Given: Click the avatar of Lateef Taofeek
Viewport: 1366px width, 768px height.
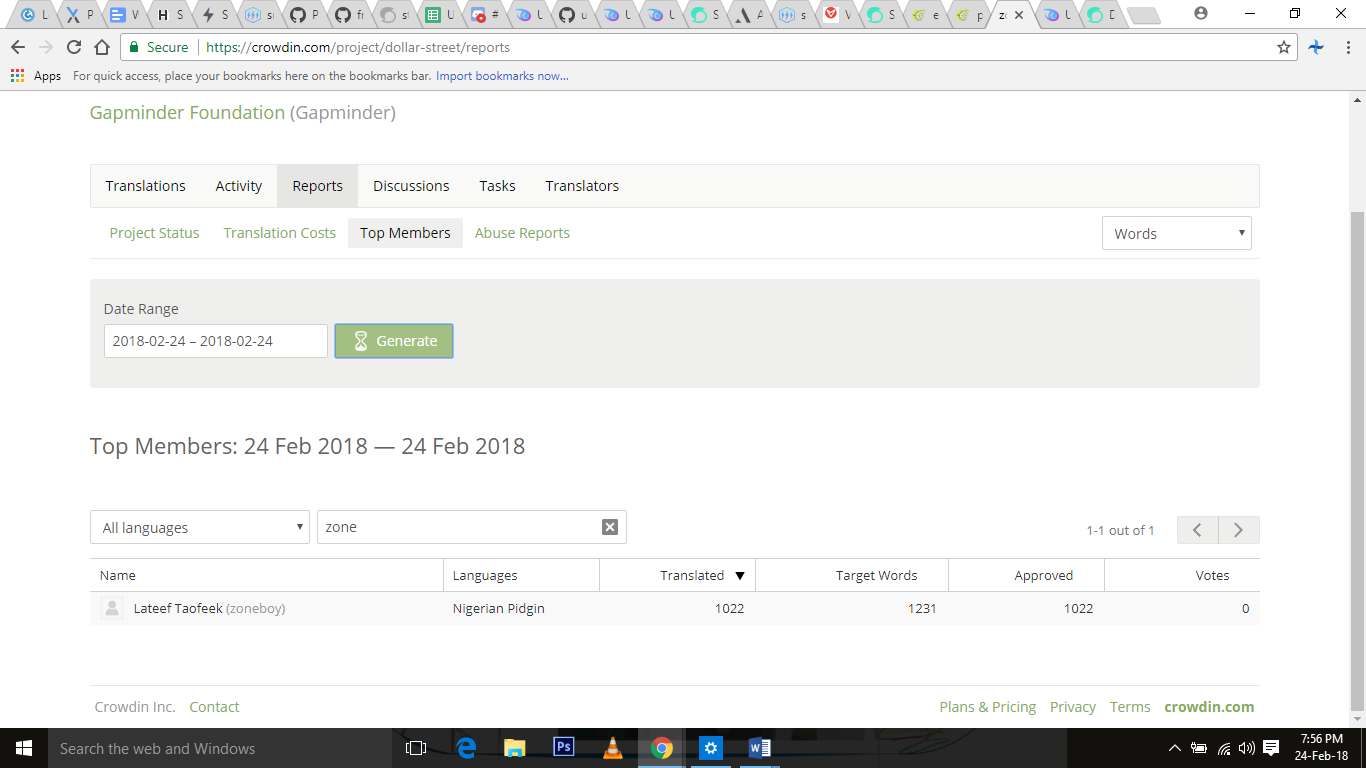Looking at the screenshot, I should [x=112, y=608].
